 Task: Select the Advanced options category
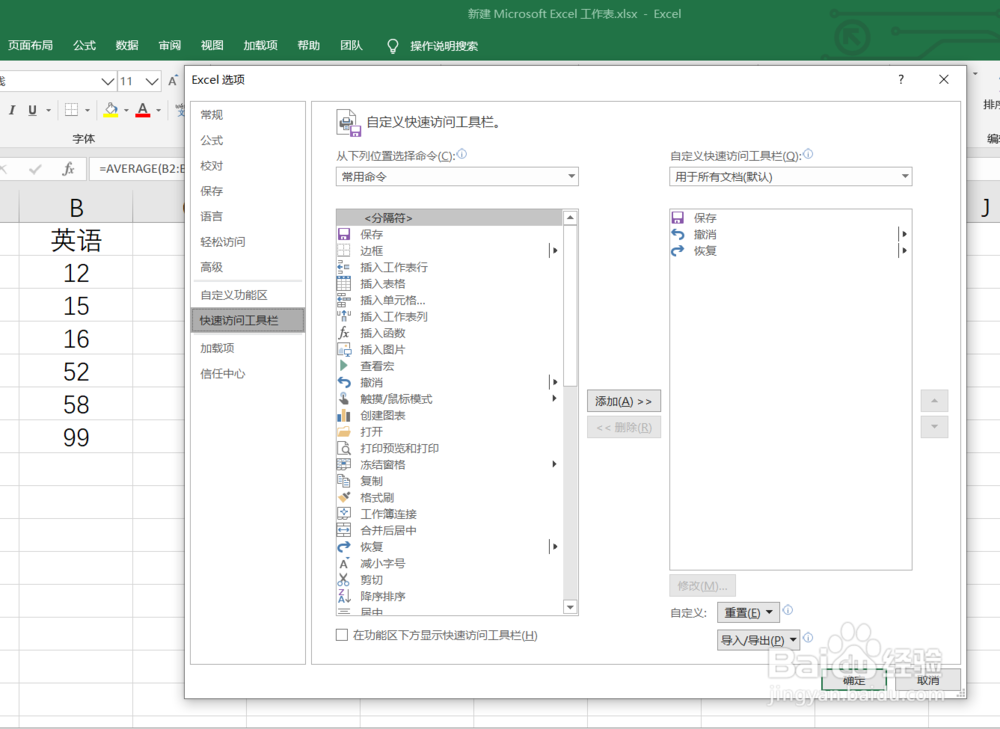[x=247, y=267]
